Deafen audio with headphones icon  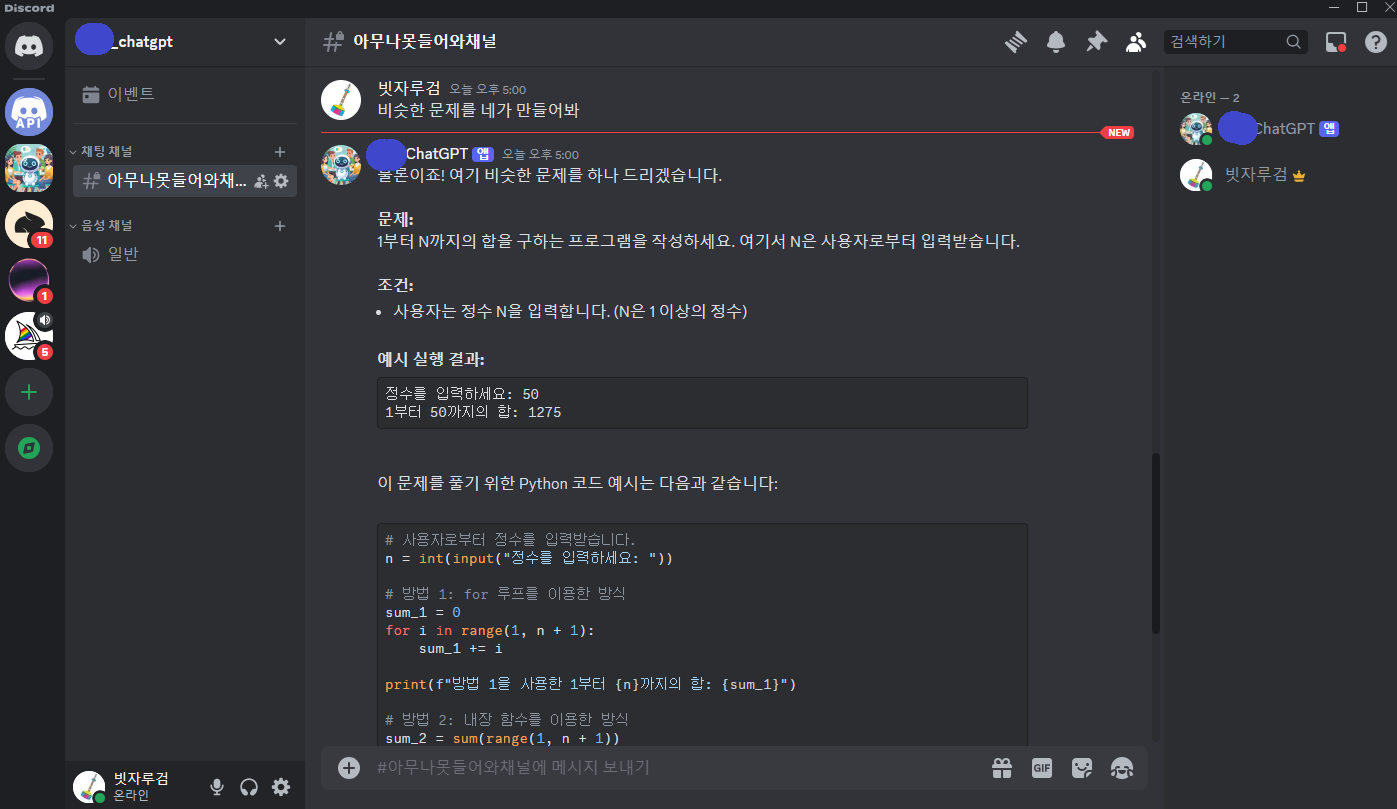249,787
